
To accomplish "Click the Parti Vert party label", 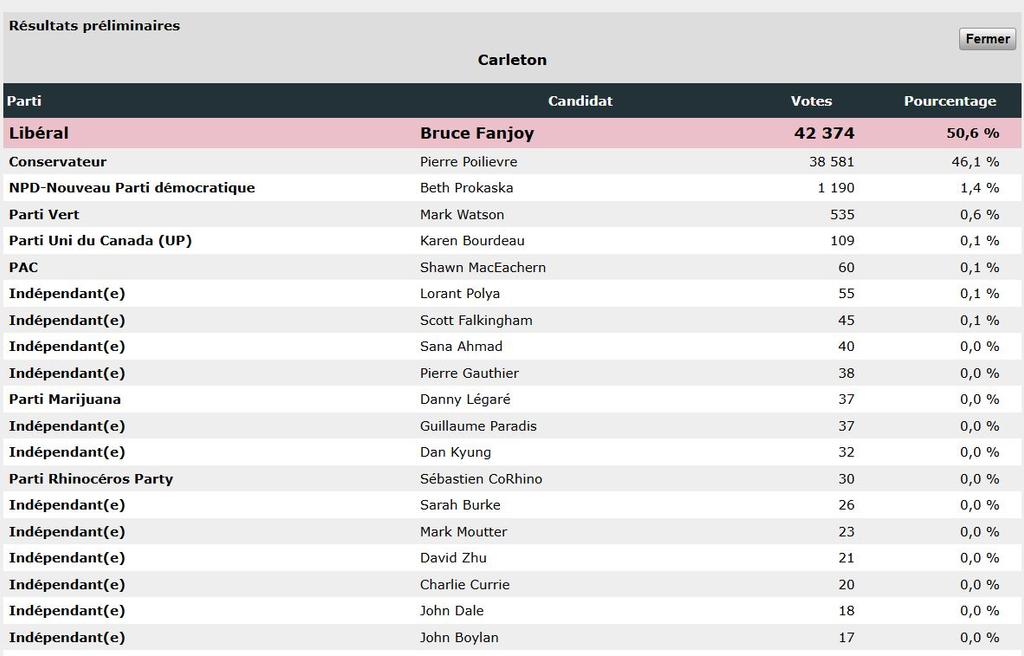I will [x=44, y=214].
